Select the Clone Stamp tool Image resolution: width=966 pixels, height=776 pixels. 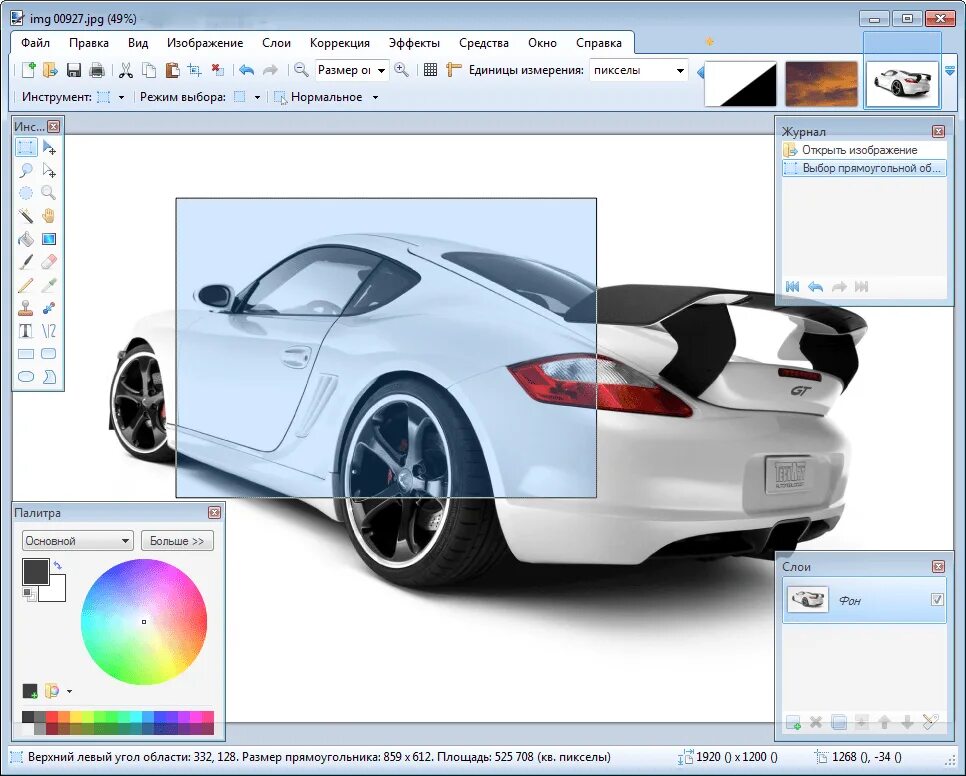(x=26, y=308)
